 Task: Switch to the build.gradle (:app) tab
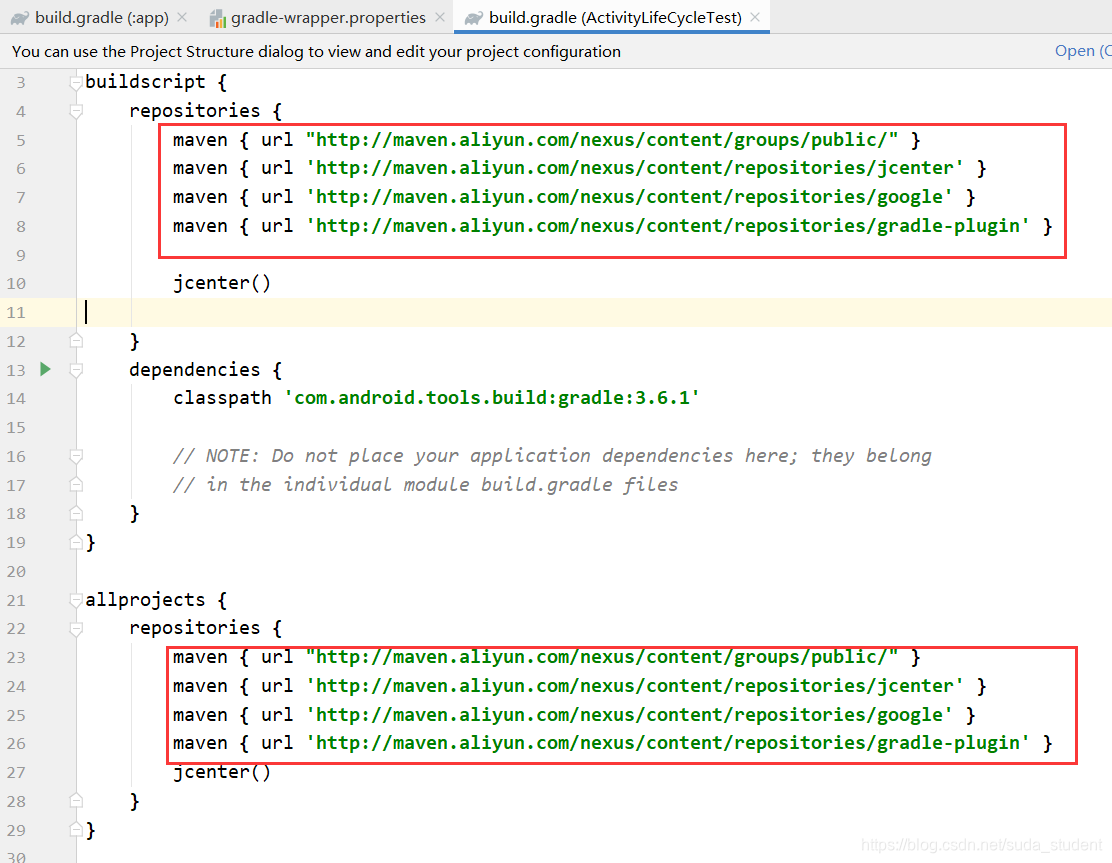[x=101, y=17]
